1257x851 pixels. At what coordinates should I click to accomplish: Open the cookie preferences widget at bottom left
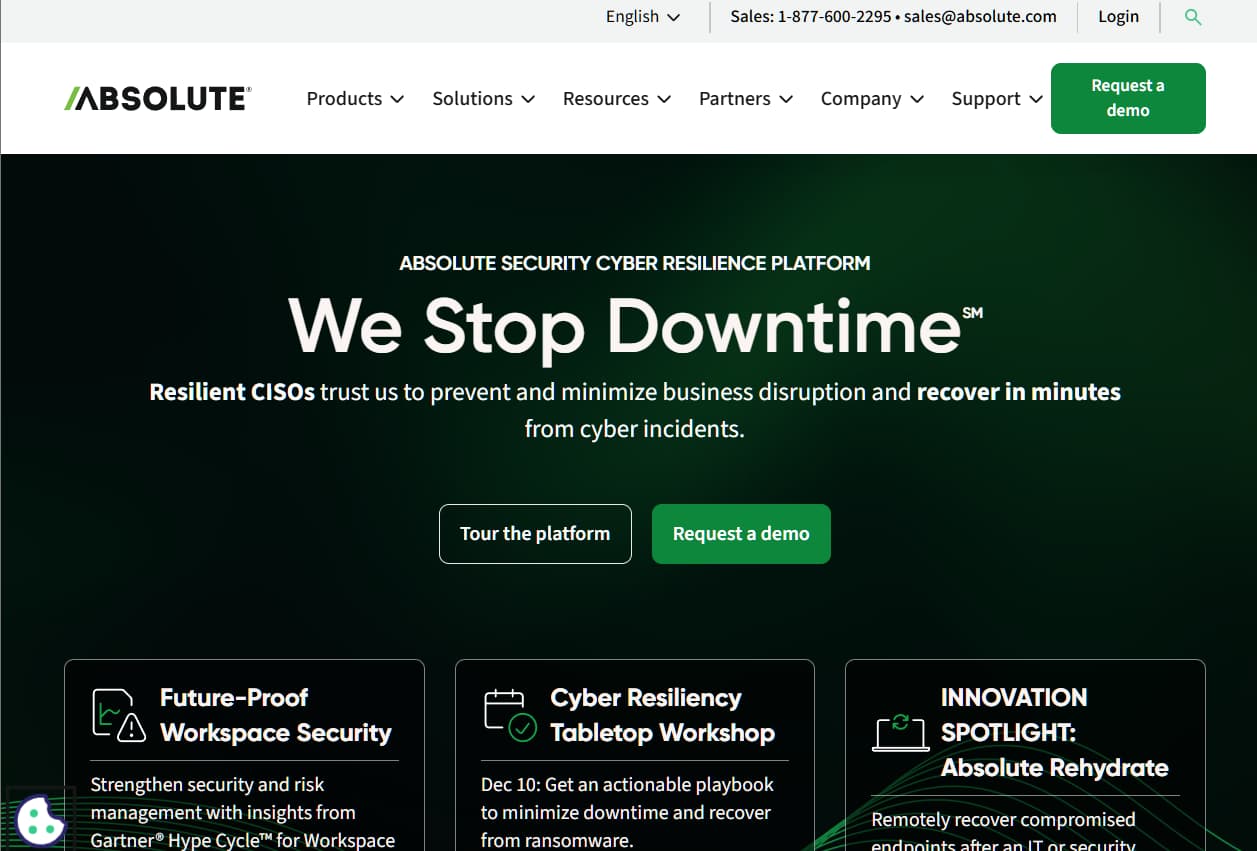click(41, 820)
